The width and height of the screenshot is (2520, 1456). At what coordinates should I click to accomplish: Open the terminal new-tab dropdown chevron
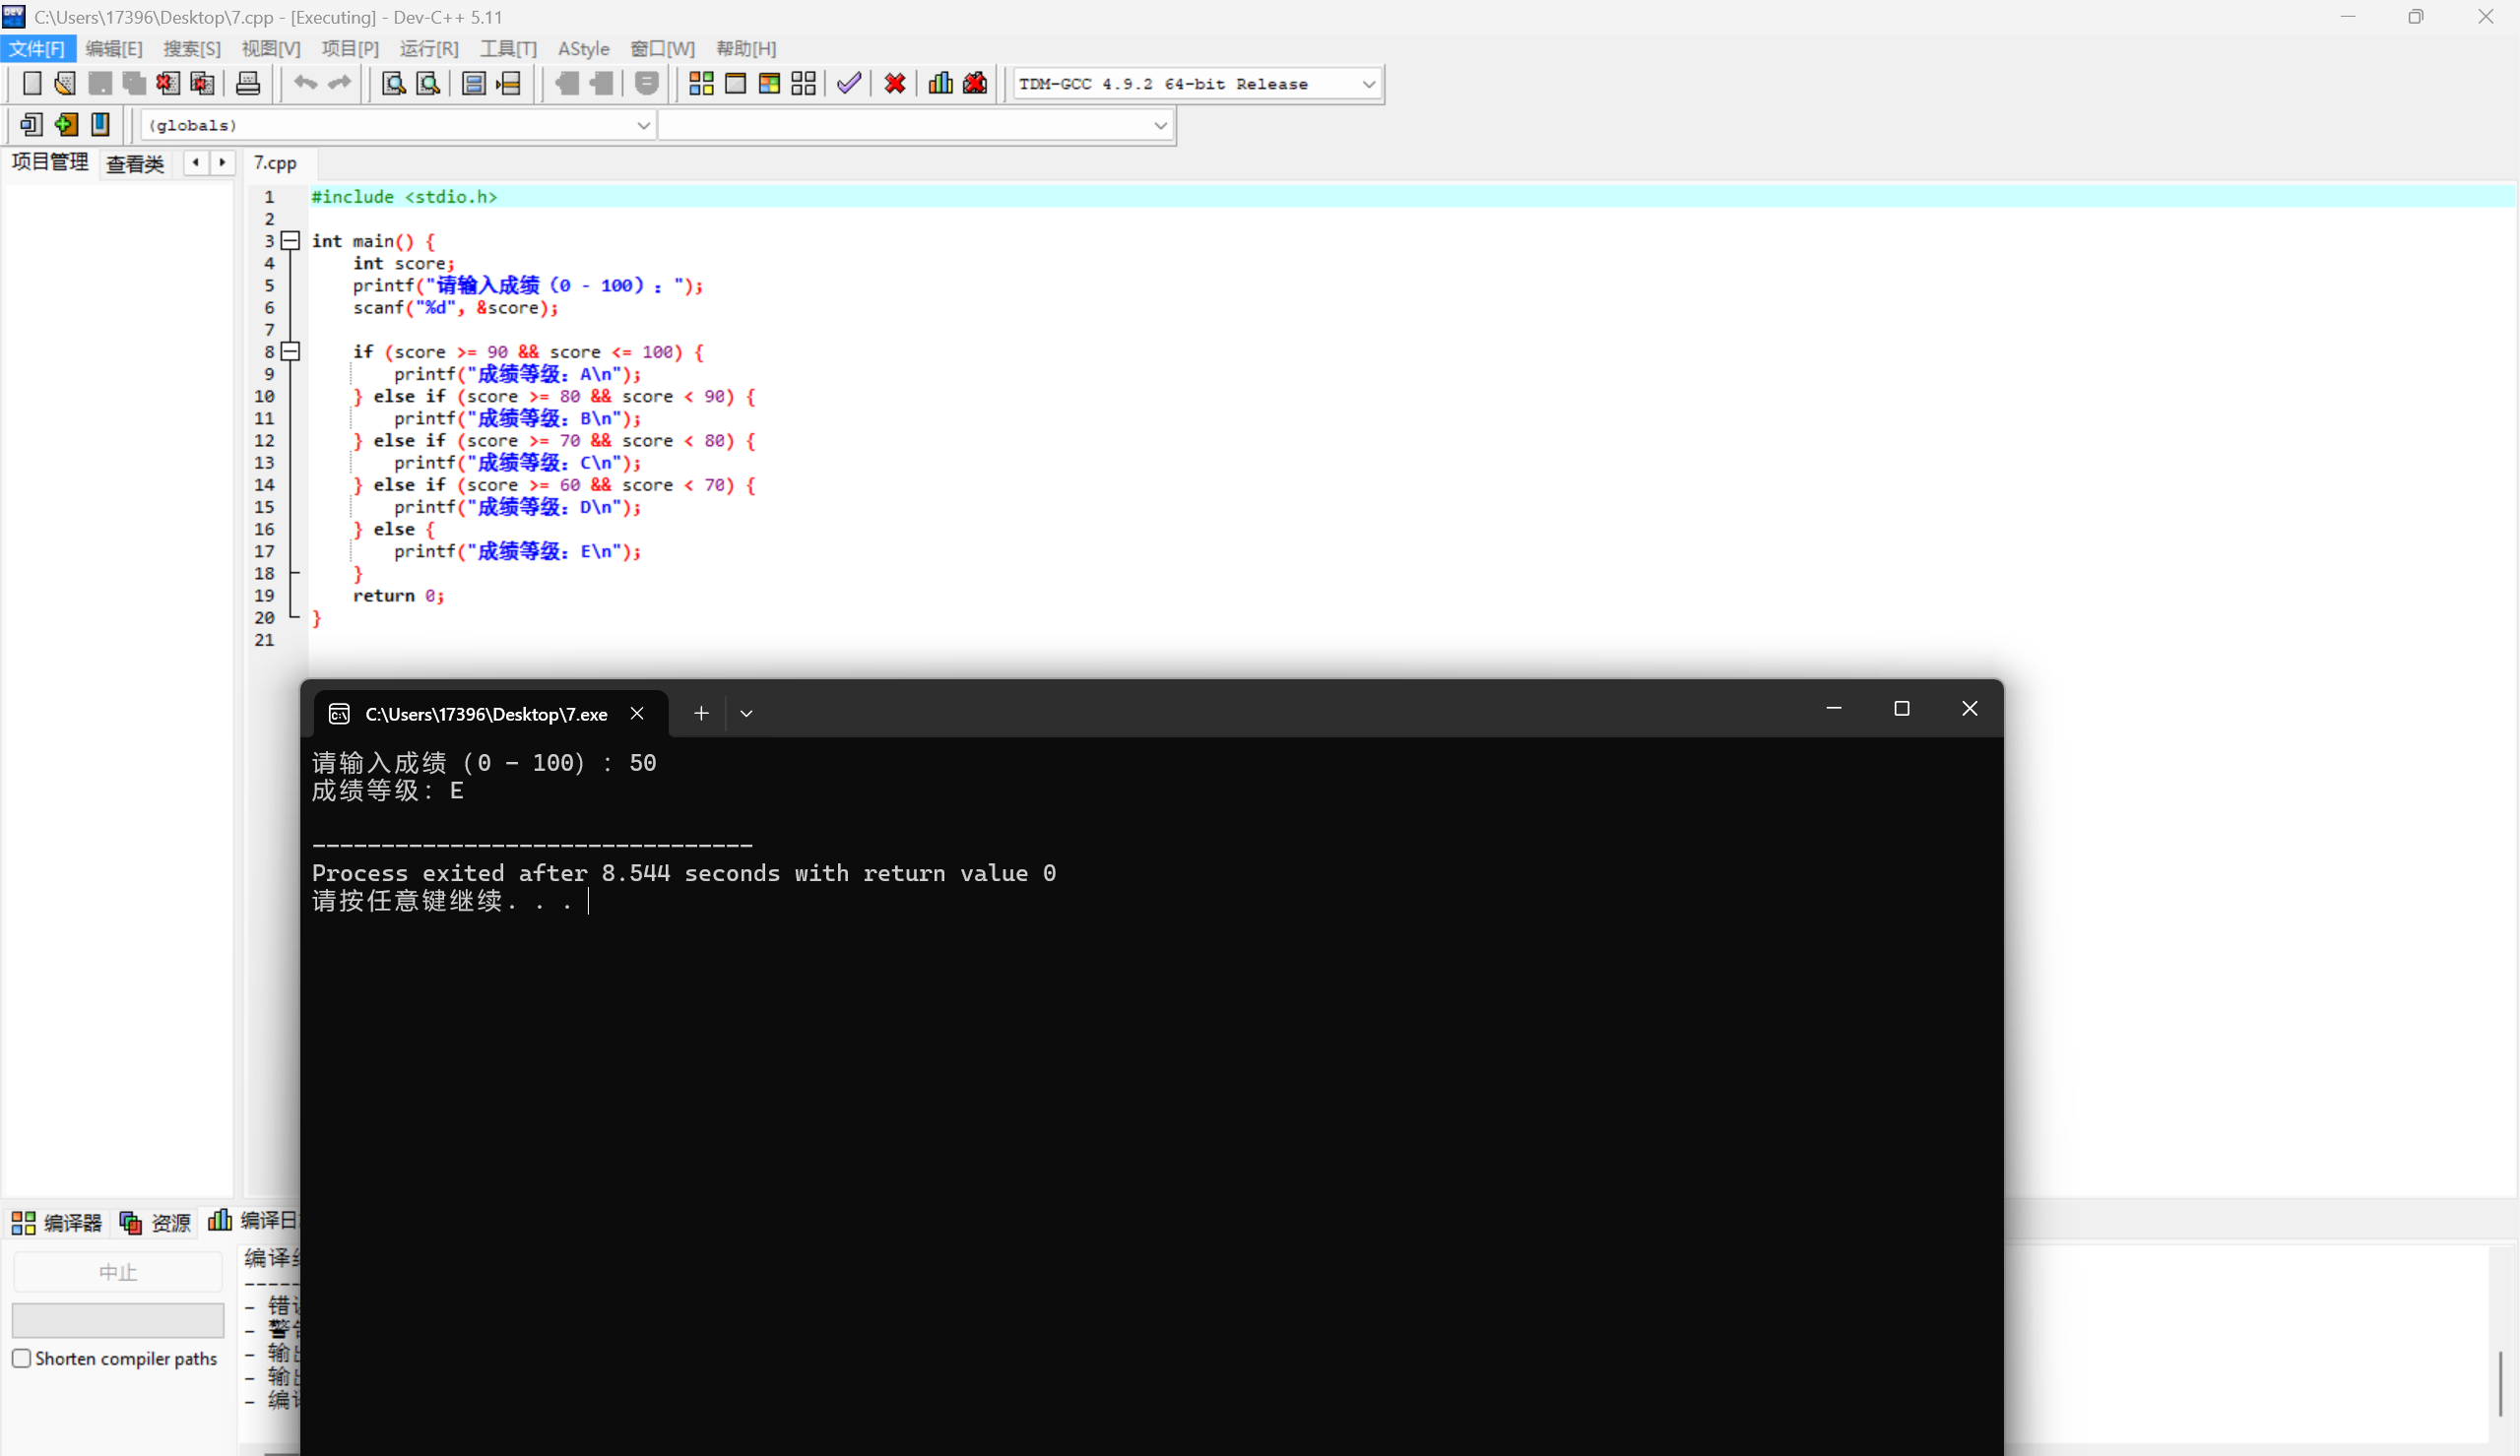(x=746, y=713)
